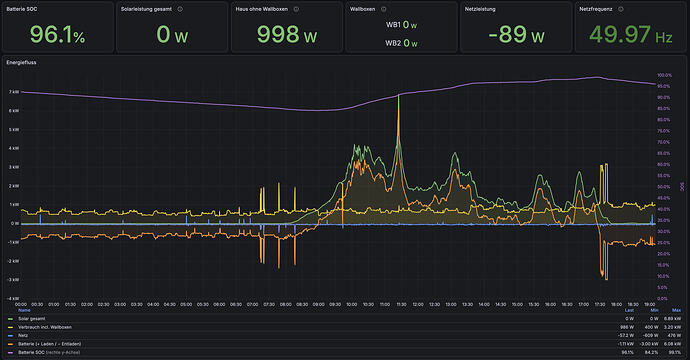Show info tooltip icon for Wallboxen panel

click(x=383, y=9)
